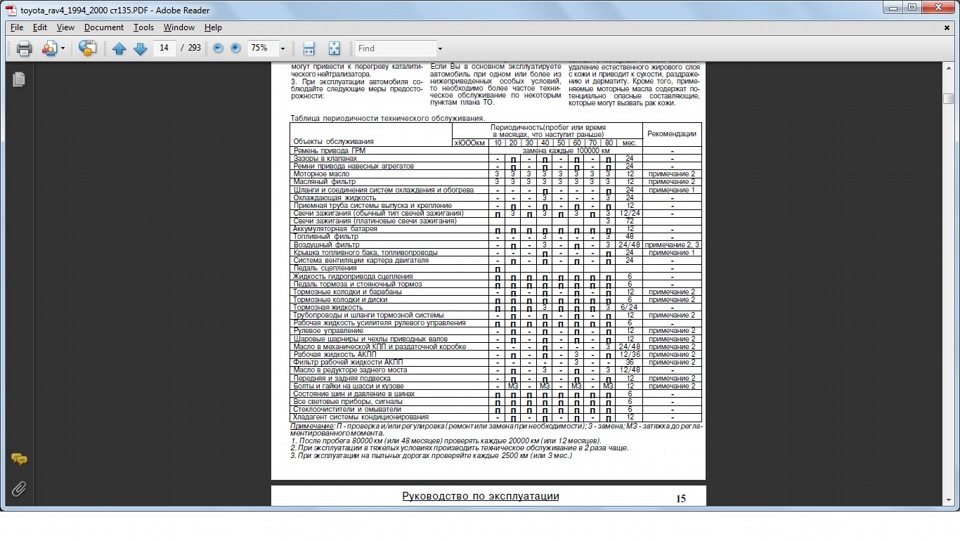The height and width of the screenshot is (541, 960).
Task: Click the 'Моторное масло' table row text
Action: click(x=321, y=174)
